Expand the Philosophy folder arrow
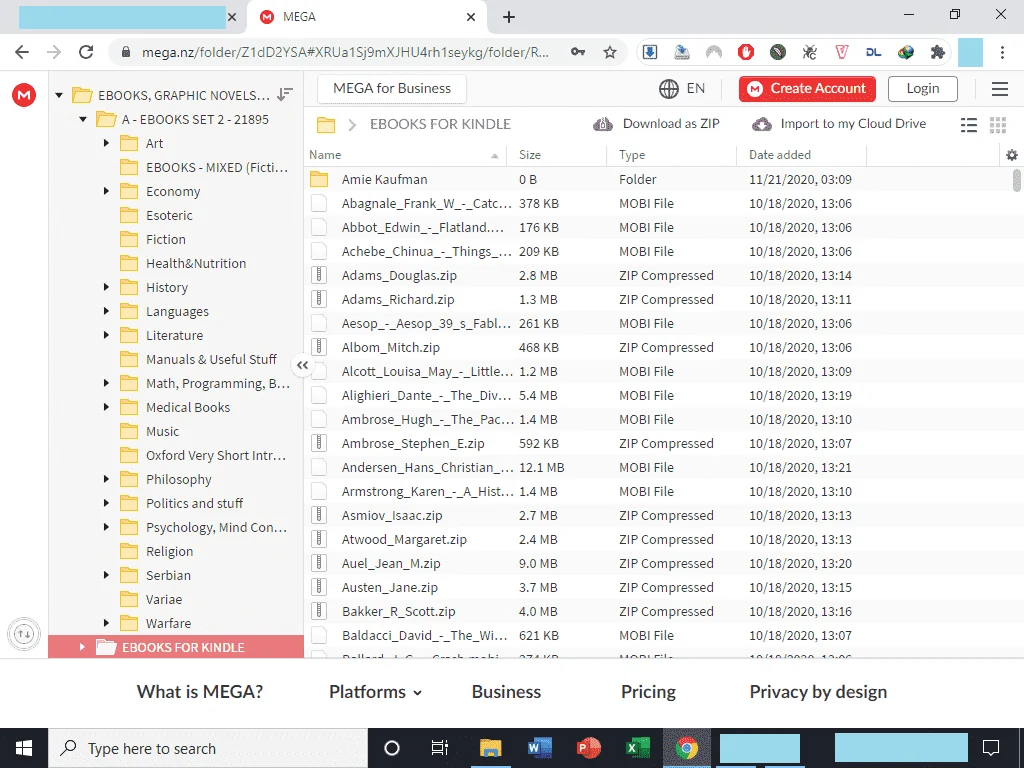 (106, 479)
